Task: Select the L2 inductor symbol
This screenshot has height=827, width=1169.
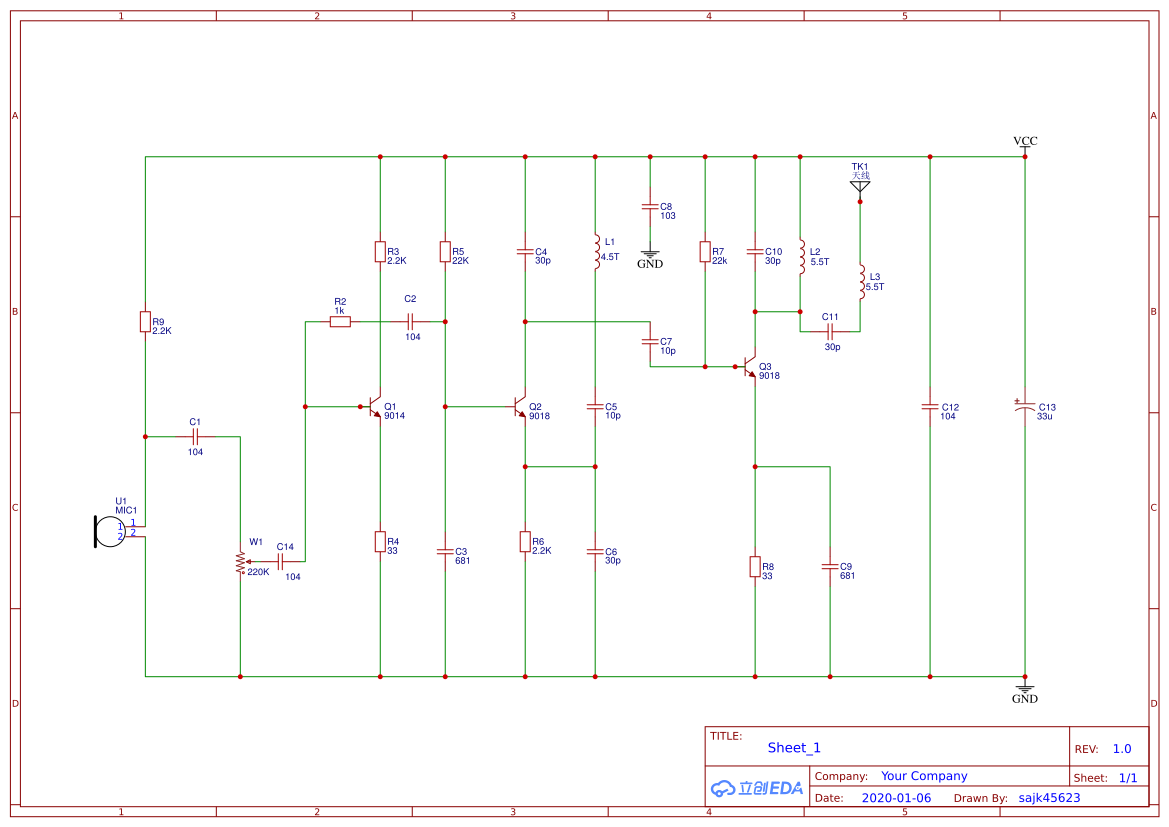Action: click(x=801, y=257)
